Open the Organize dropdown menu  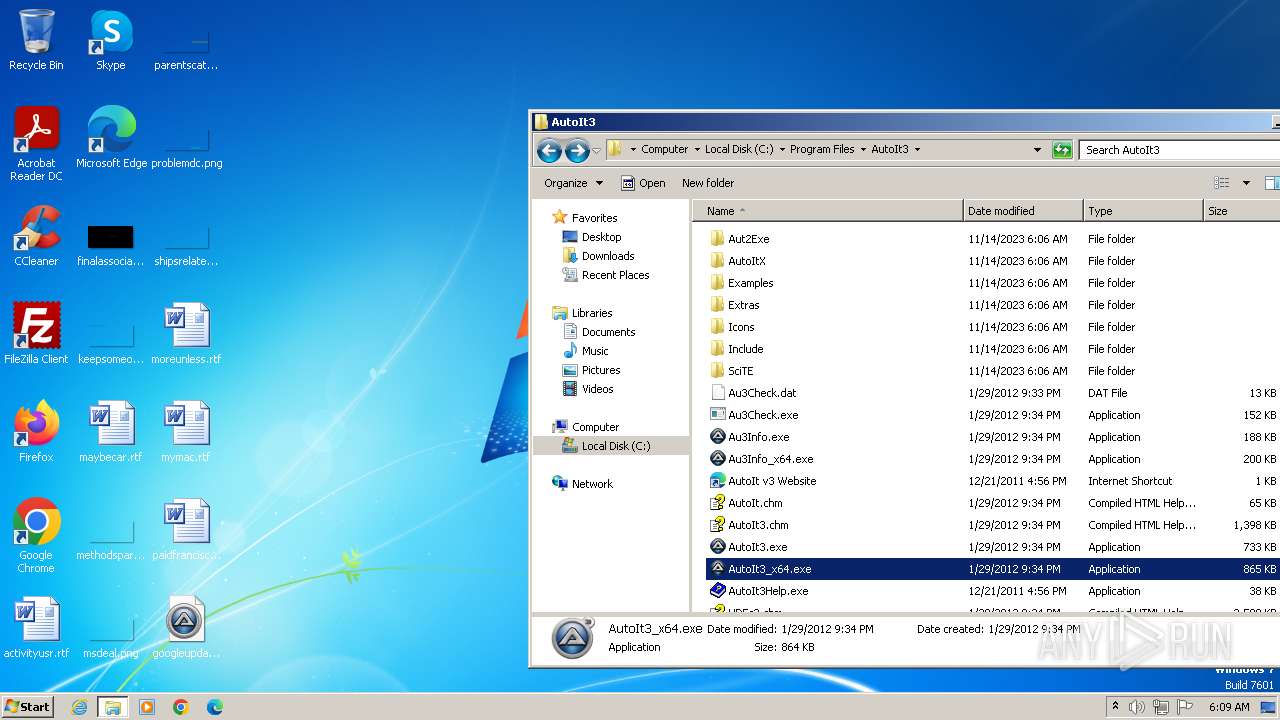[573, 183]
